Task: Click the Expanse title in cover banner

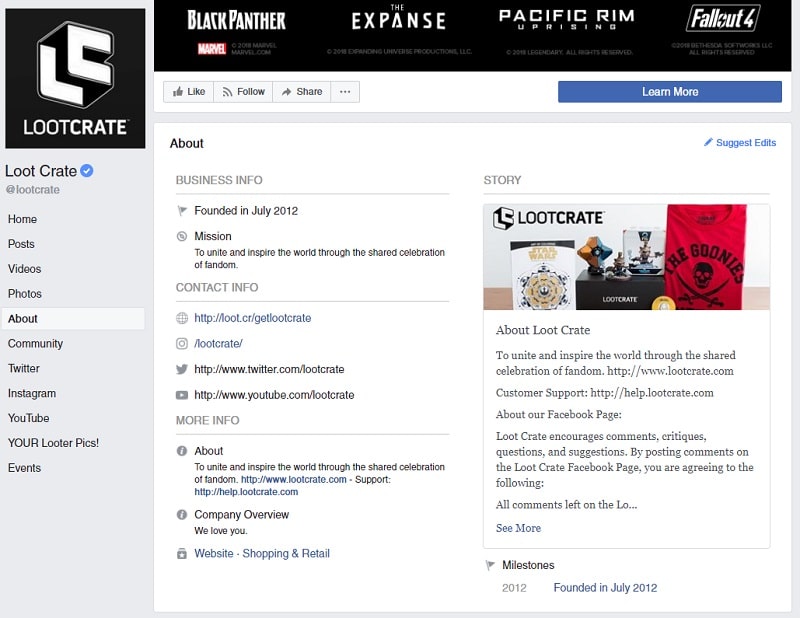Action: coord(398,18)
